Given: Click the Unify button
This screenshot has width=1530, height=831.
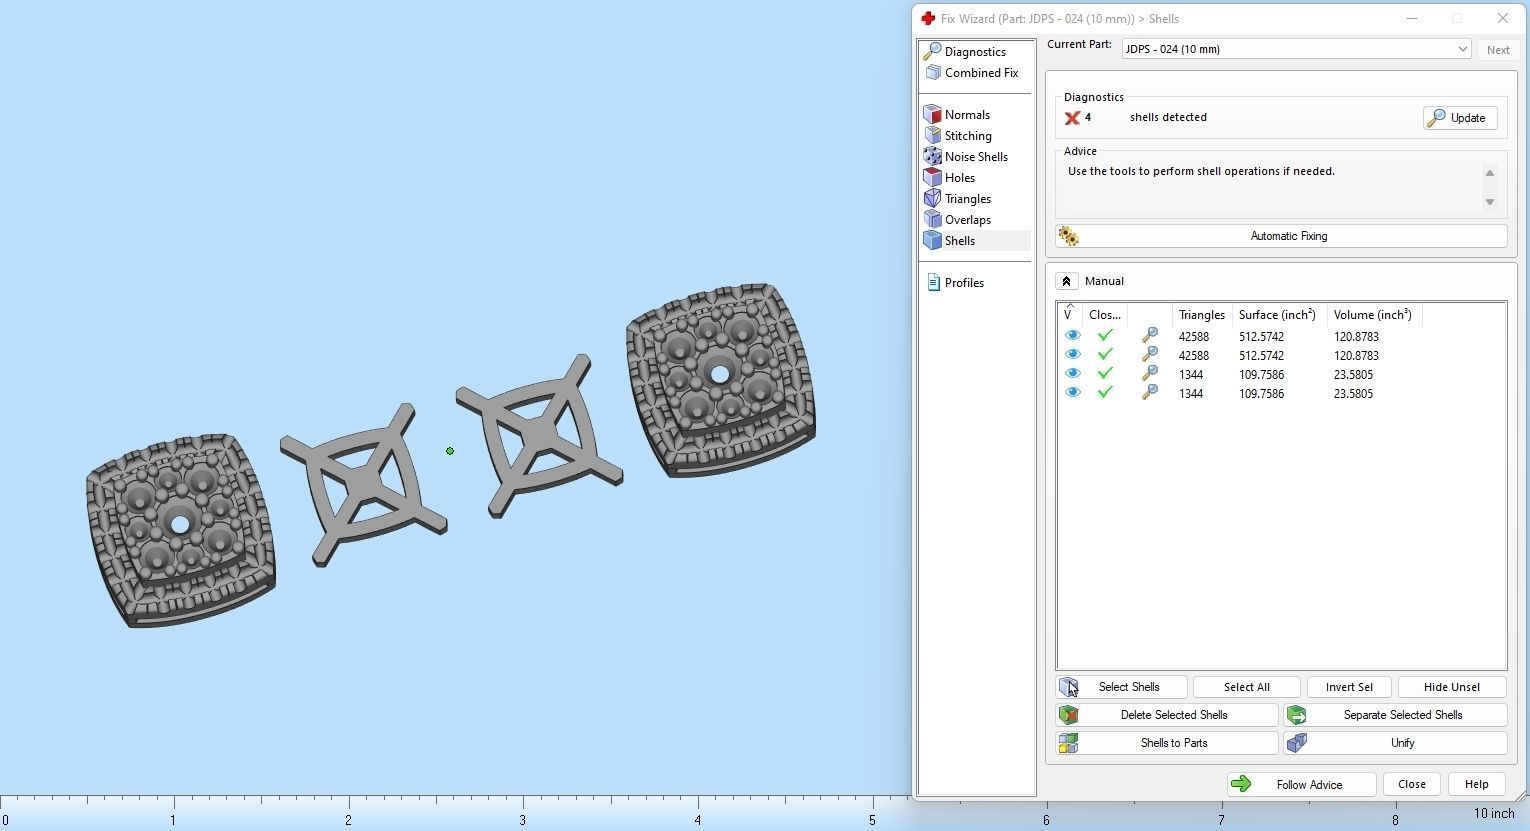Looking at the screenshot, I should coord(1396,743).
